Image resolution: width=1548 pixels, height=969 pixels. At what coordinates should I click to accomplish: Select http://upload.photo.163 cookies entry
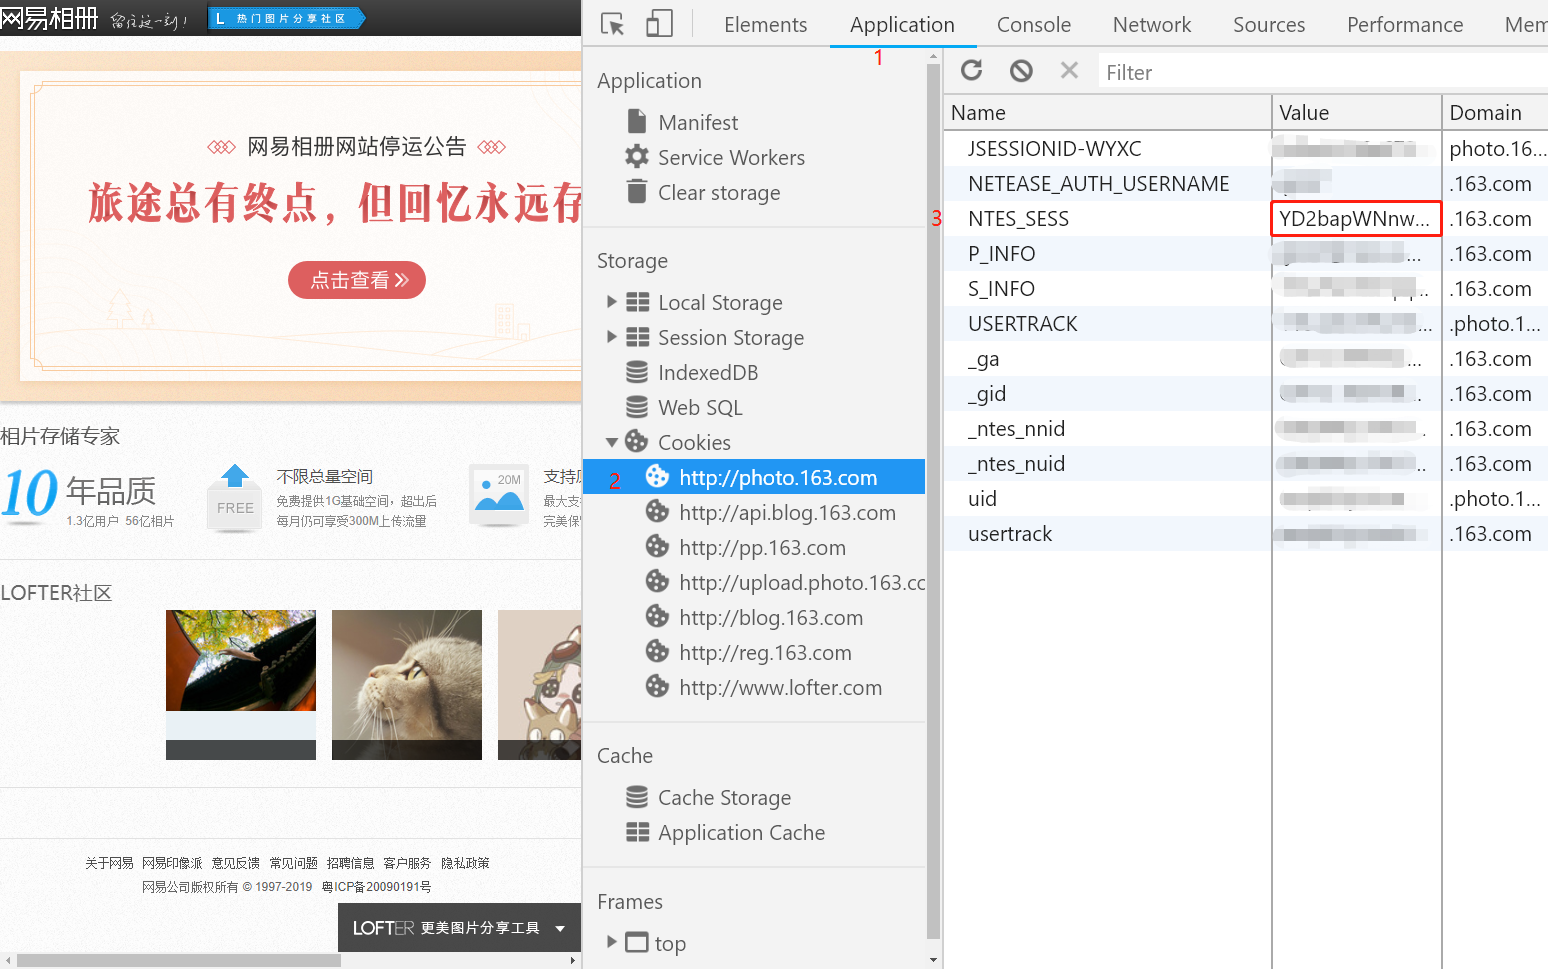click(x=785, y=582)
